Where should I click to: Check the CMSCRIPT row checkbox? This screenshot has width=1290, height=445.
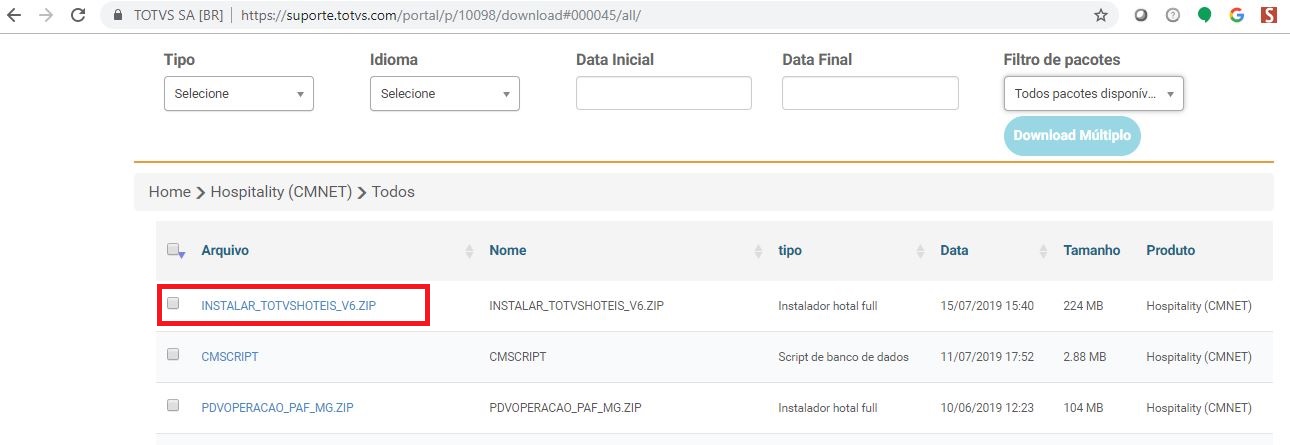173,354
